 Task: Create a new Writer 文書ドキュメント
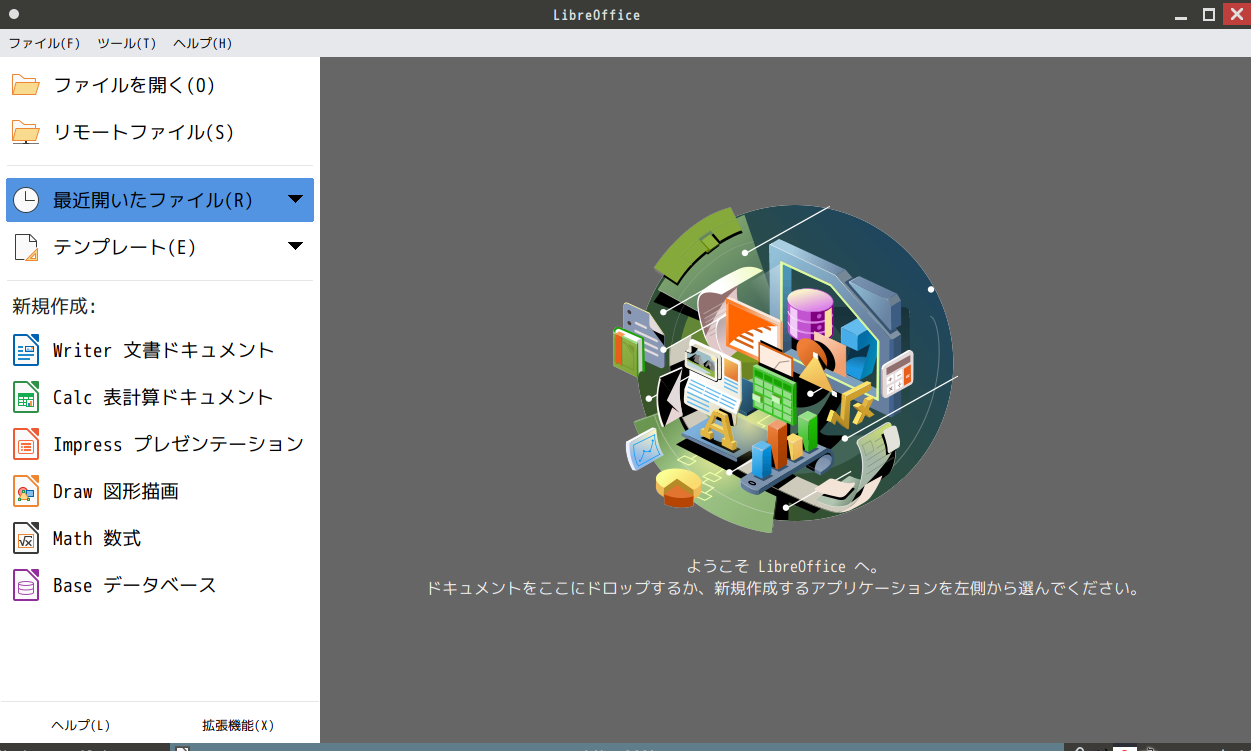pyautogui.click(x=160, y=350)
